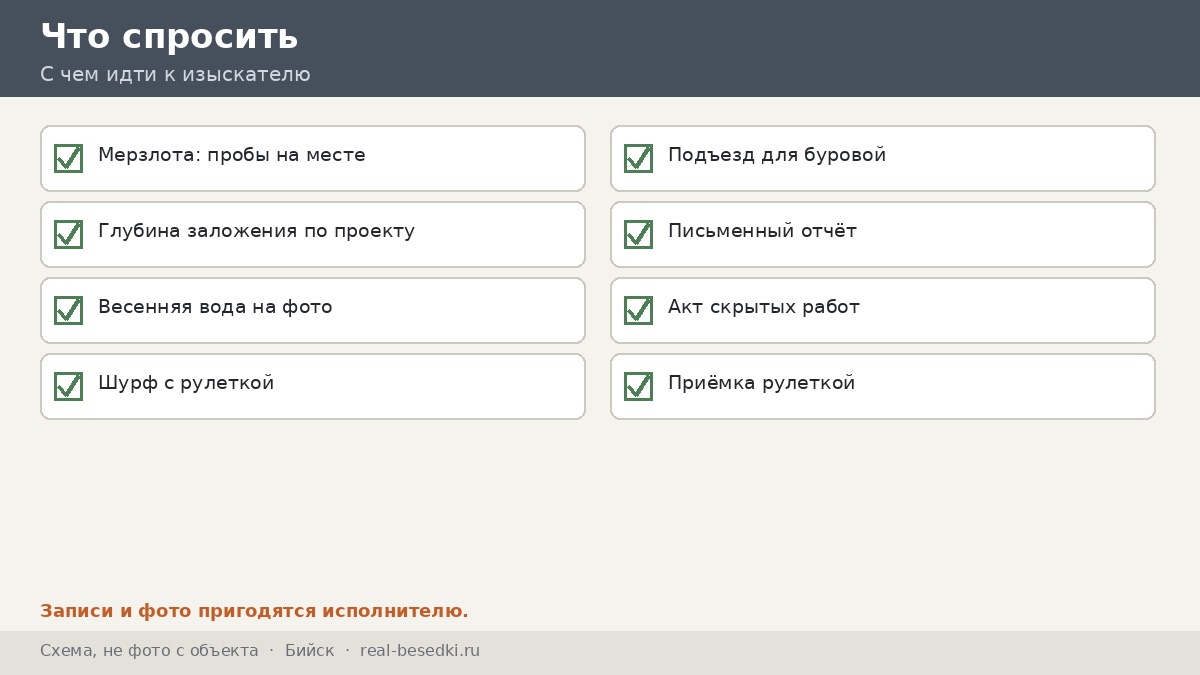Toggle checkbox for Мерзлота: пробы на месте
Image resolution: width=1200 pixels, height=675 pixels.
coord(68,158)
